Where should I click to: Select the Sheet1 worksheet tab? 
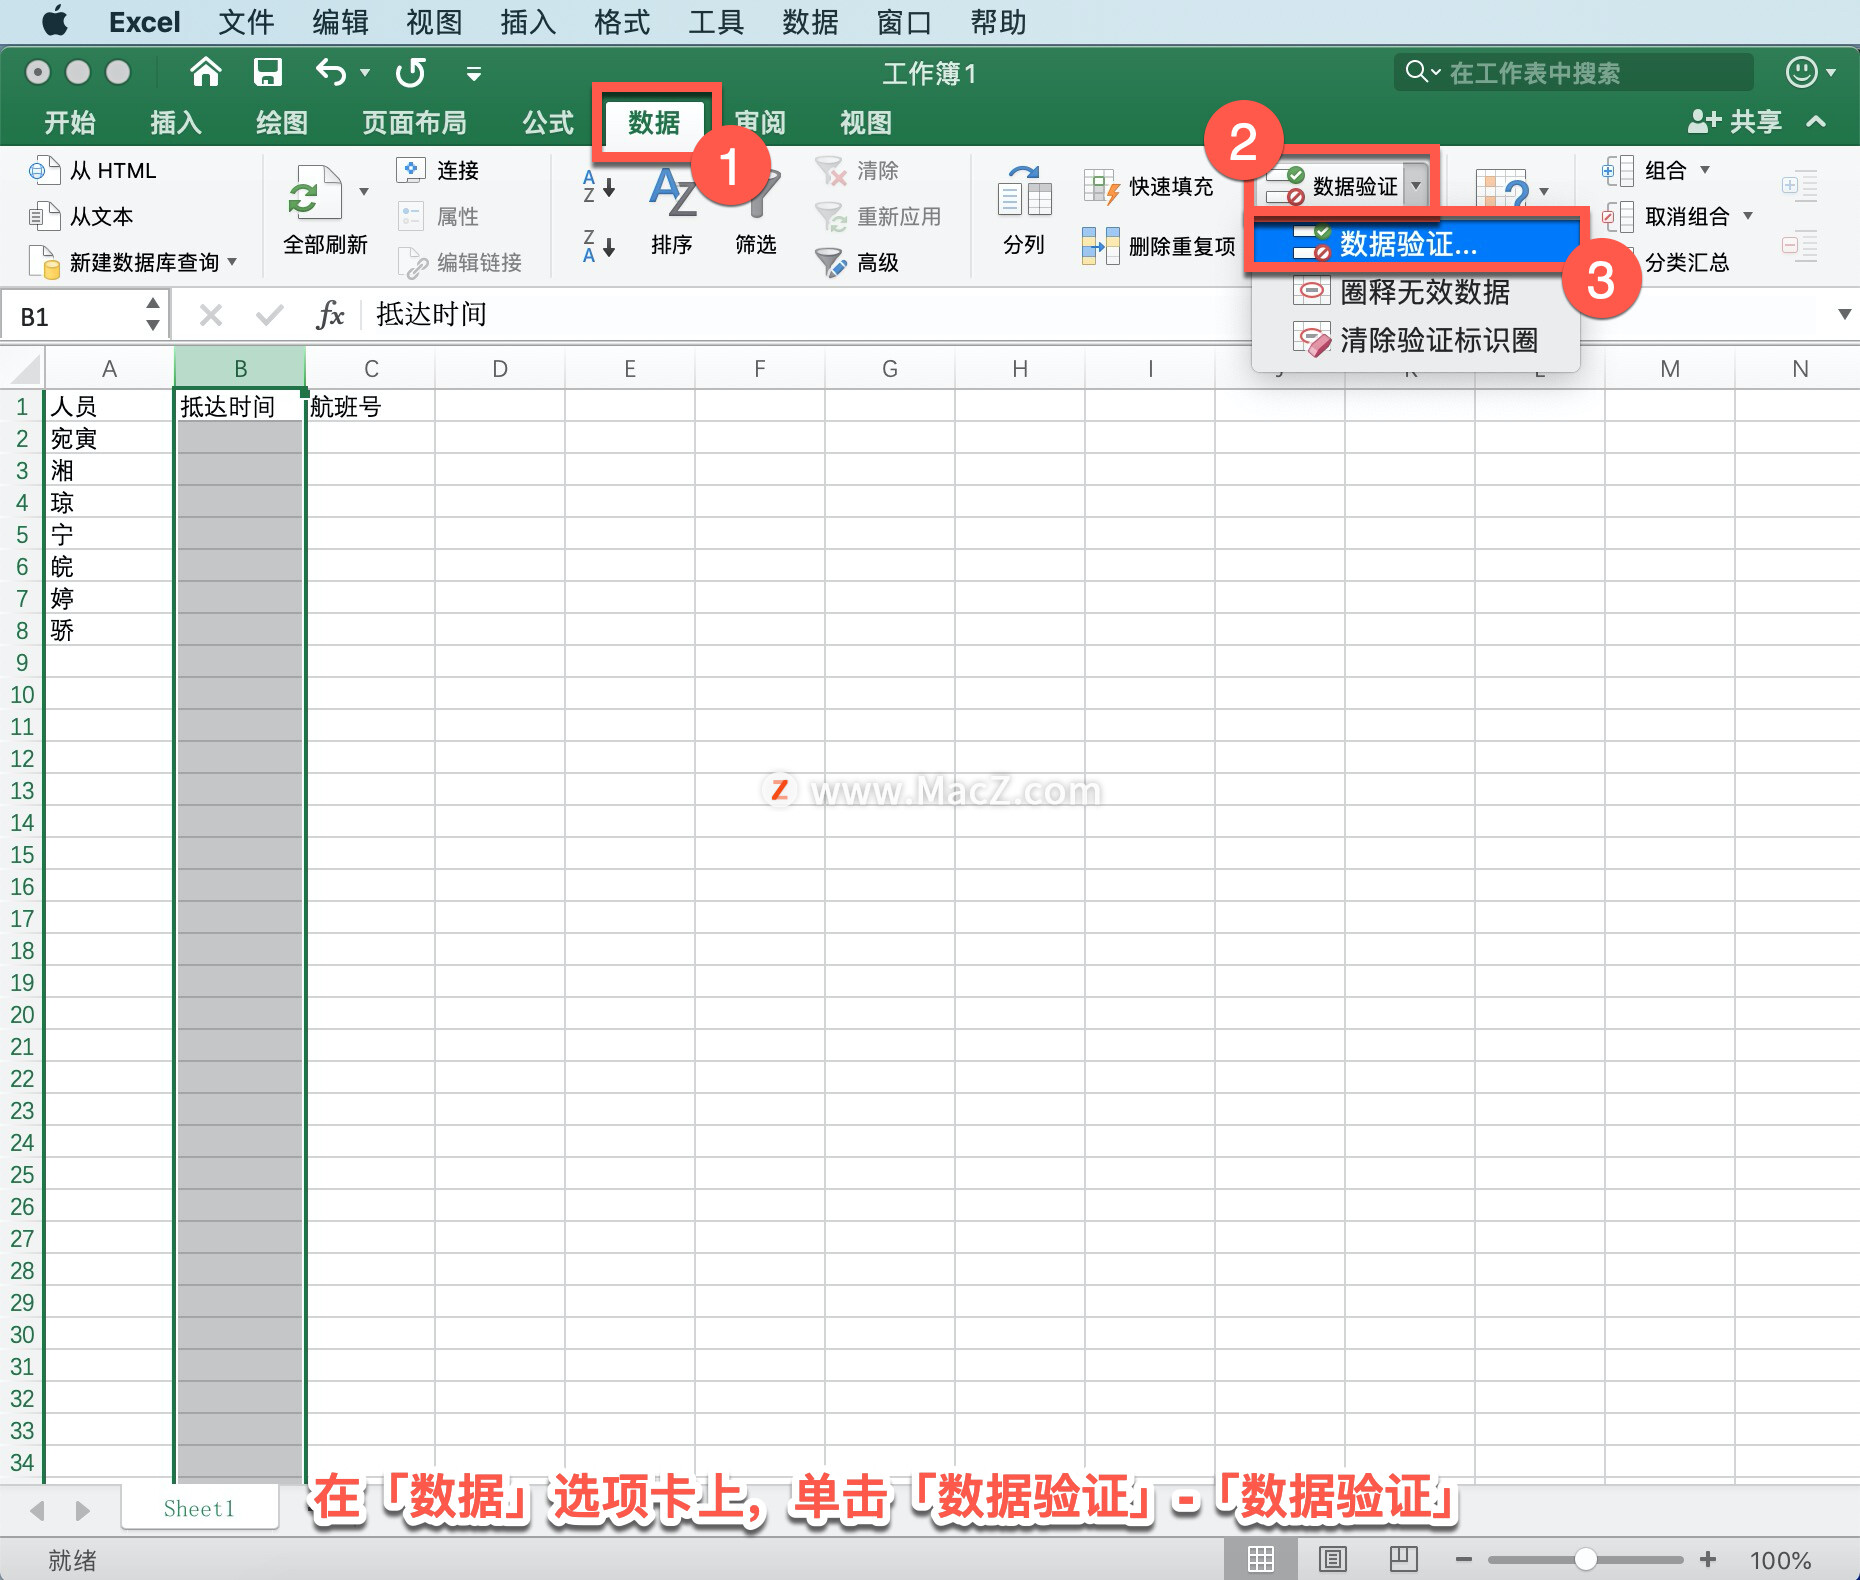199,1508
